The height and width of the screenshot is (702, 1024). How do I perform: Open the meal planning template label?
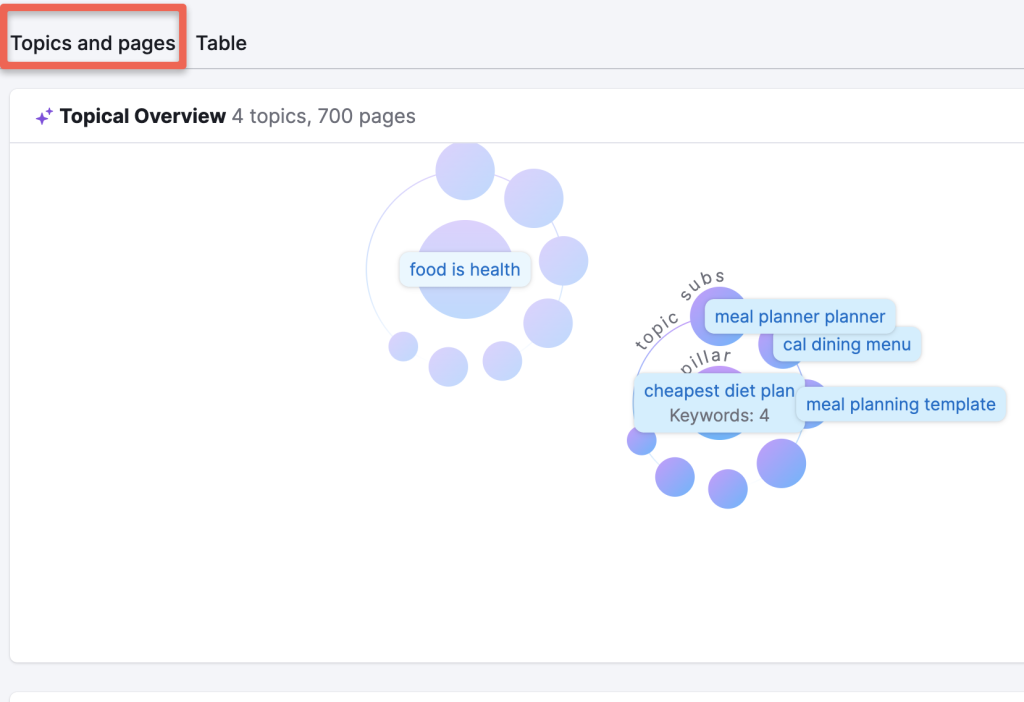pos(900,404)
